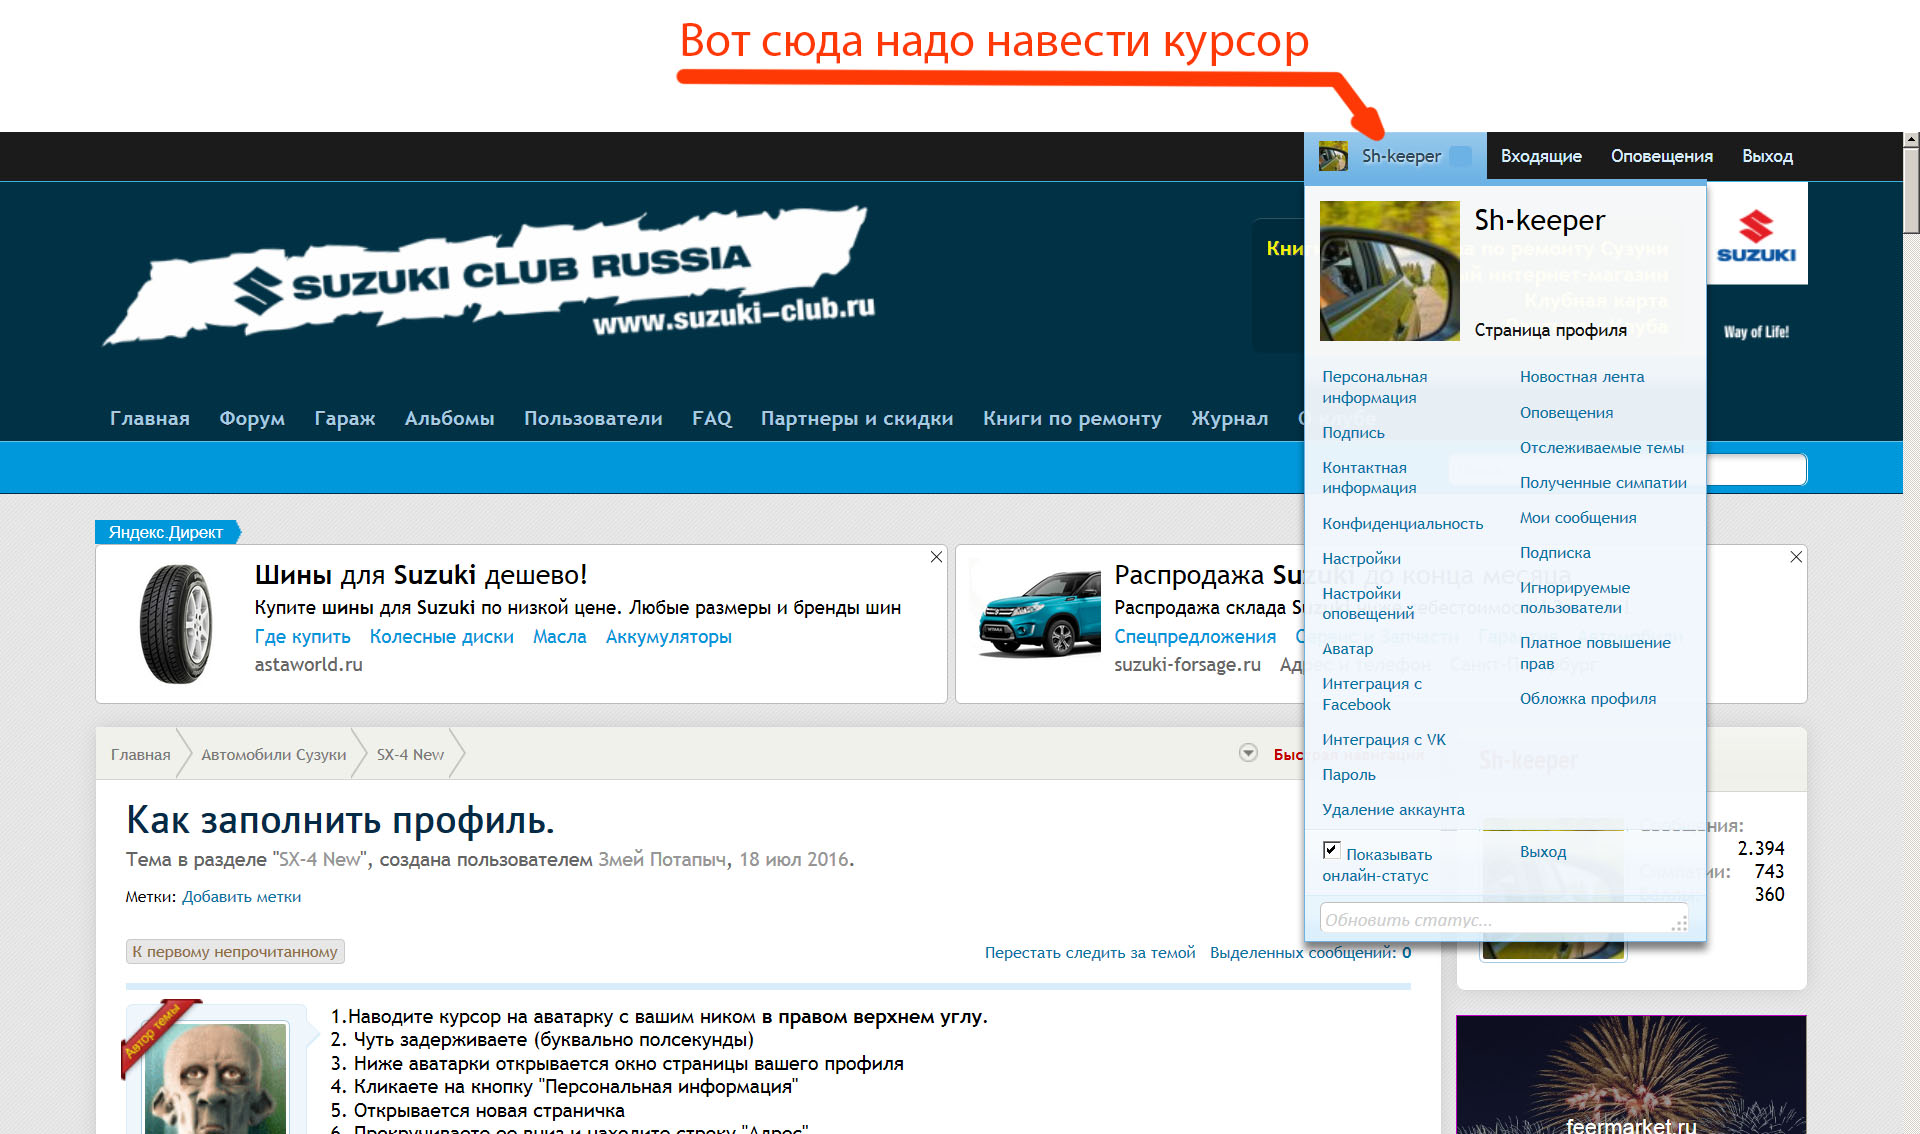Open Мои сообщения
The image size is (1920, 1134).
tap(1578, 517)
